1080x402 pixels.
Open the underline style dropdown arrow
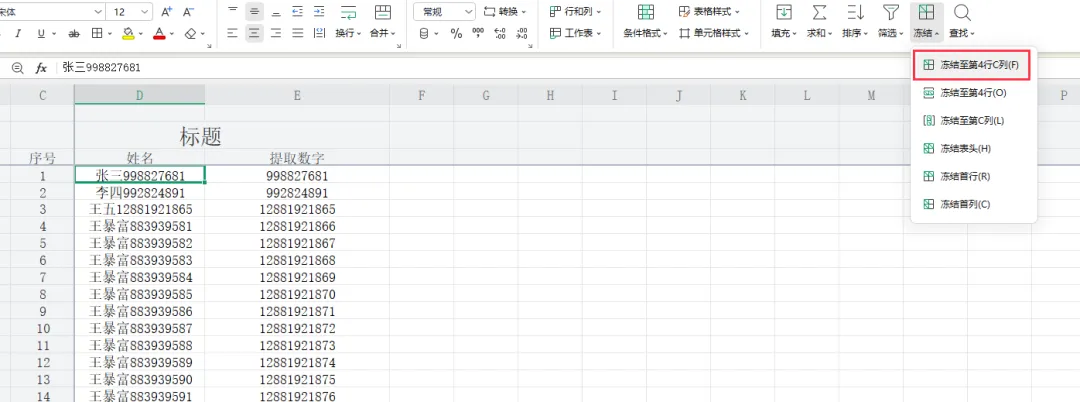54,33
